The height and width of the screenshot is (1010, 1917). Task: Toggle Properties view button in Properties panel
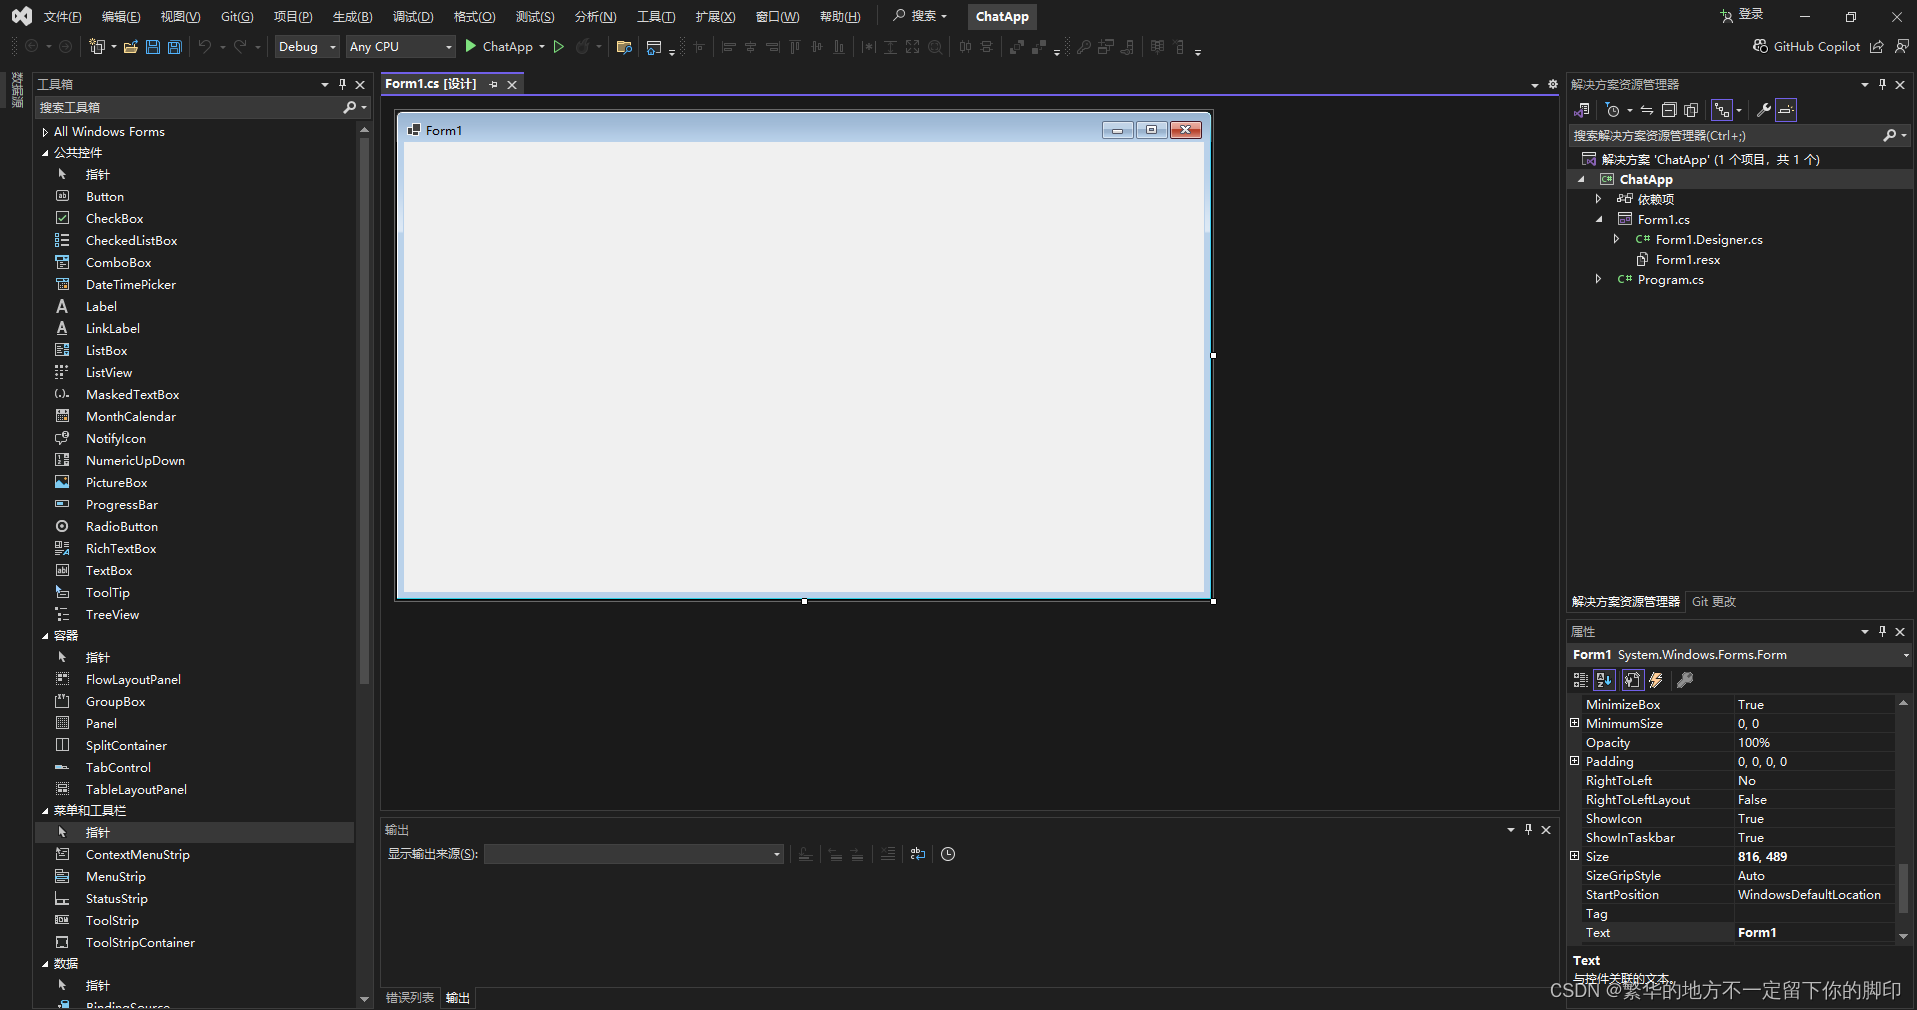point(1632,680)
